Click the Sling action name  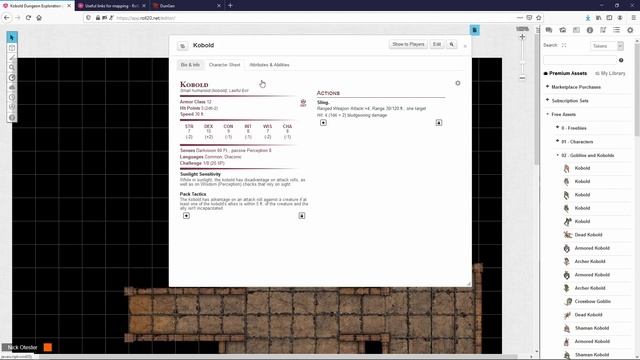click(322, 102)
